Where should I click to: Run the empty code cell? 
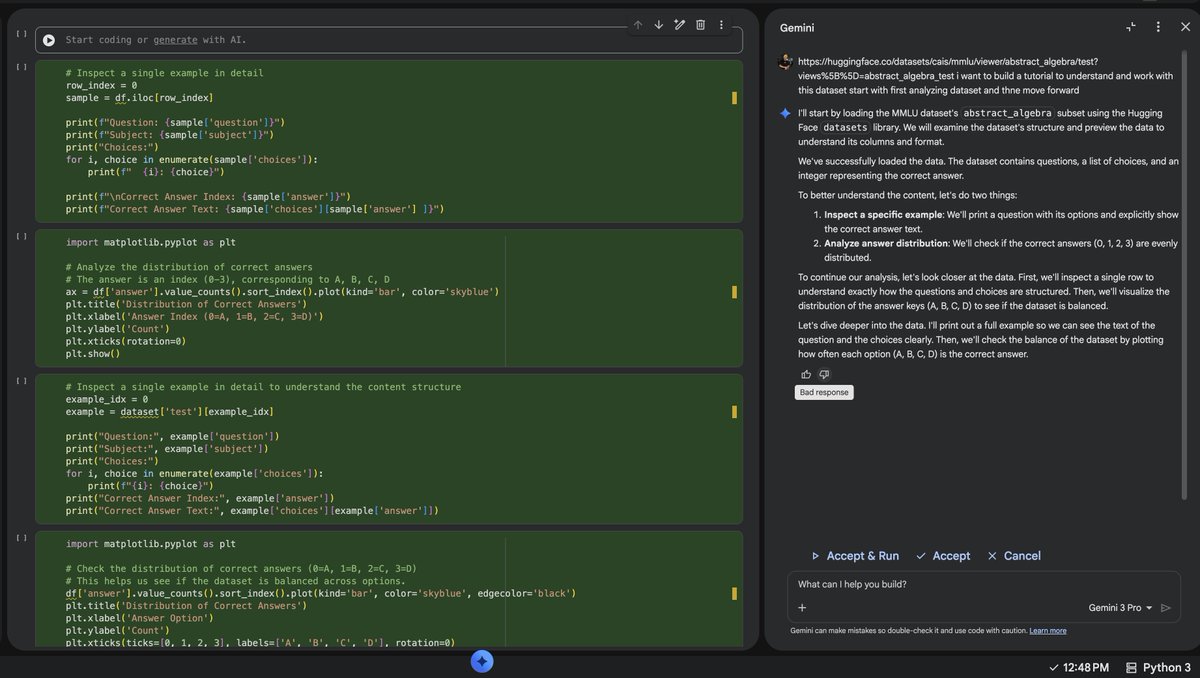tap(48, 40)
